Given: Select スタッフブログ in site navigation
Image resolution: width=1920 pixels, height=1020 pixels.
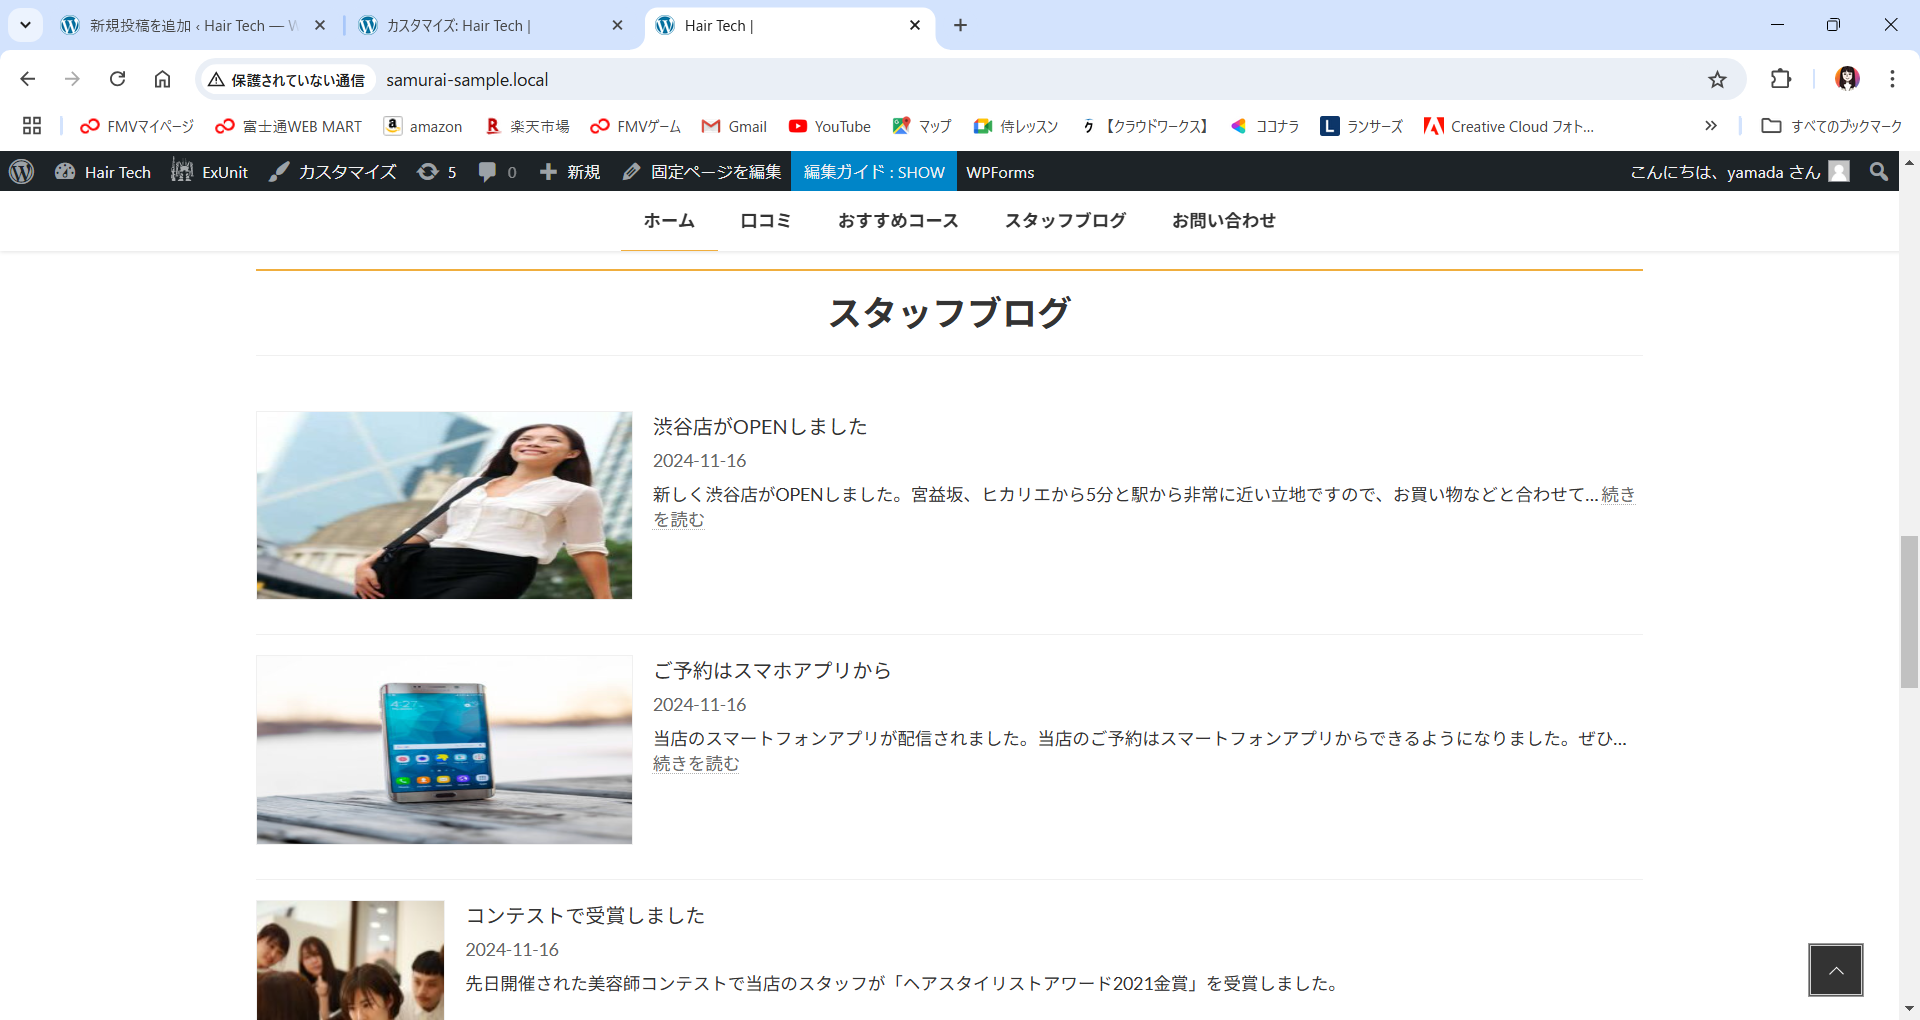Looking at the screenshot, I should 1065,220.
